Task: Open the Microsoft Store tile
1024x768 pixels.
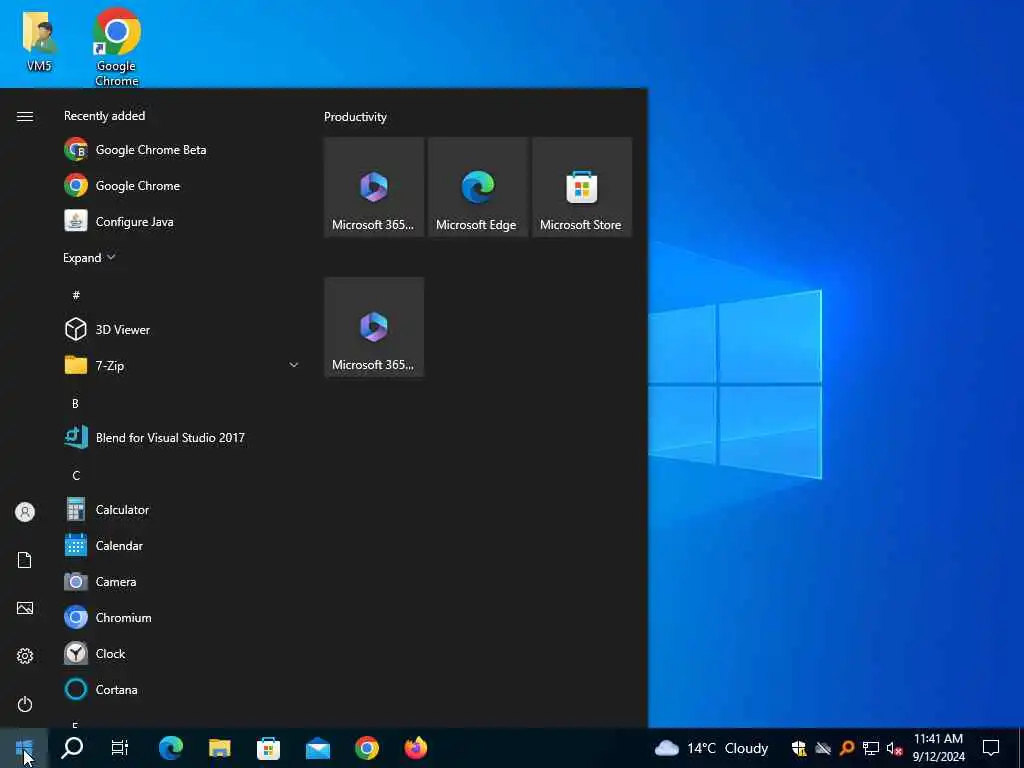Action: tap(582, 187)
